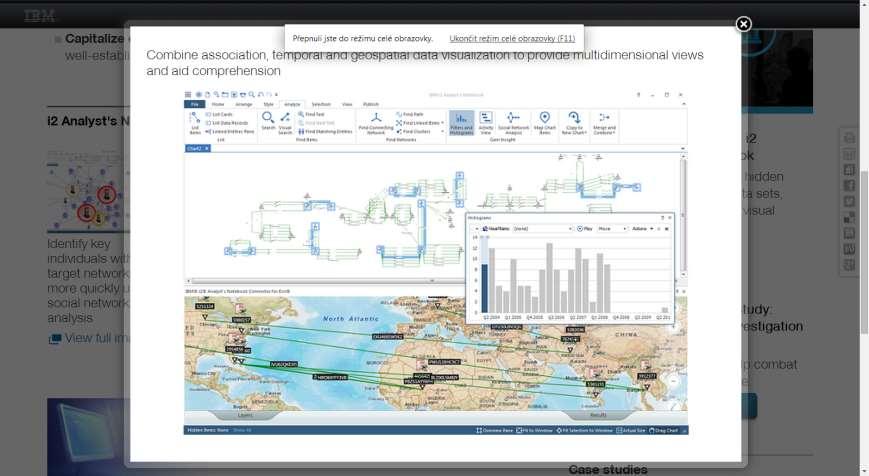The width and height of the screenshot is (869, 476).
Task: Click the vertical scrollbar of the chart pane
Action: (683, 216)
